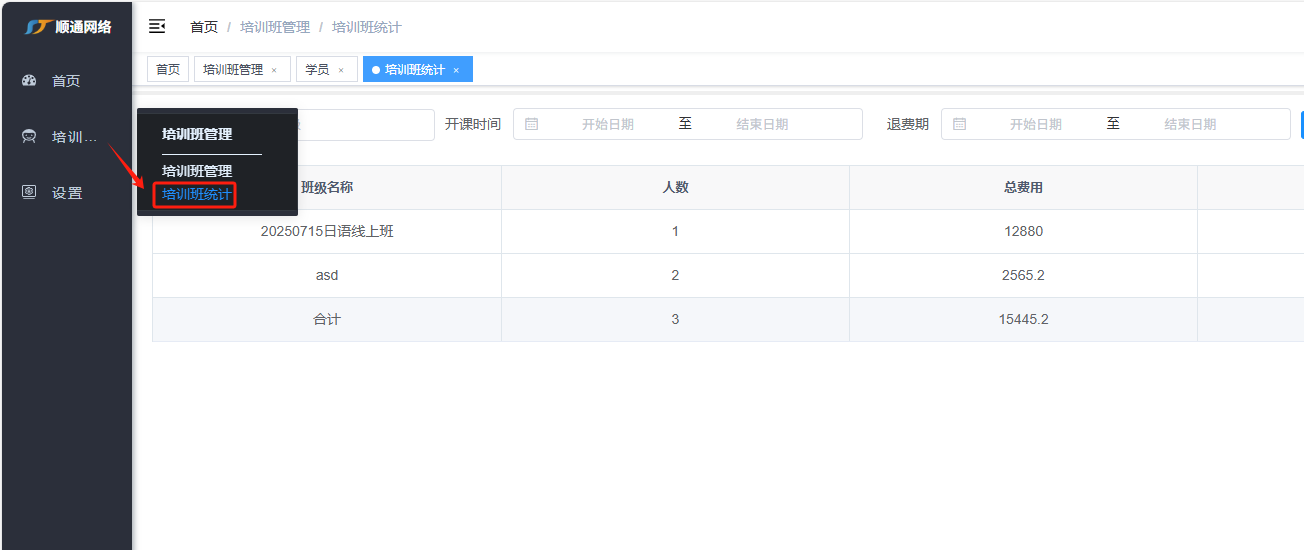Image resolution: width=1304 pixels, height=550 pixels.
Task: Click the 开课时间 label
Action: point(473,124)
